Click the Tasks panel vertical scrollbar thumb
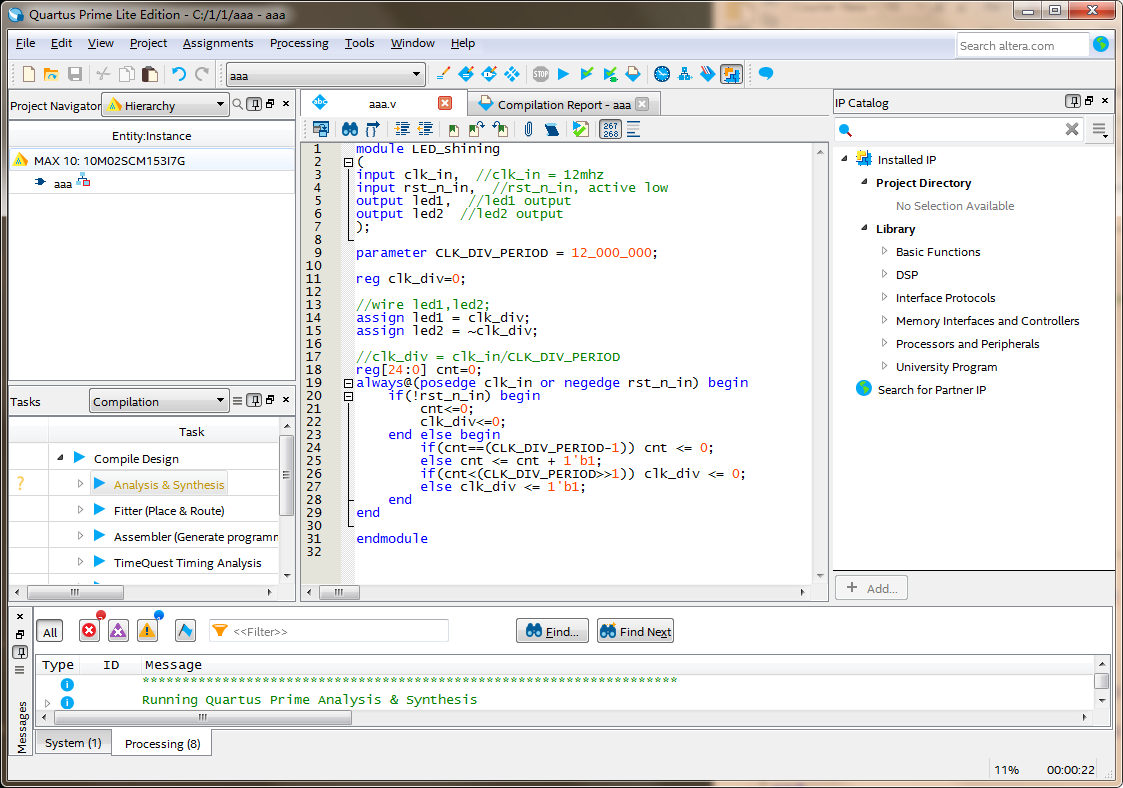Viewport: 1123px width, 788px height. point(286,474)
